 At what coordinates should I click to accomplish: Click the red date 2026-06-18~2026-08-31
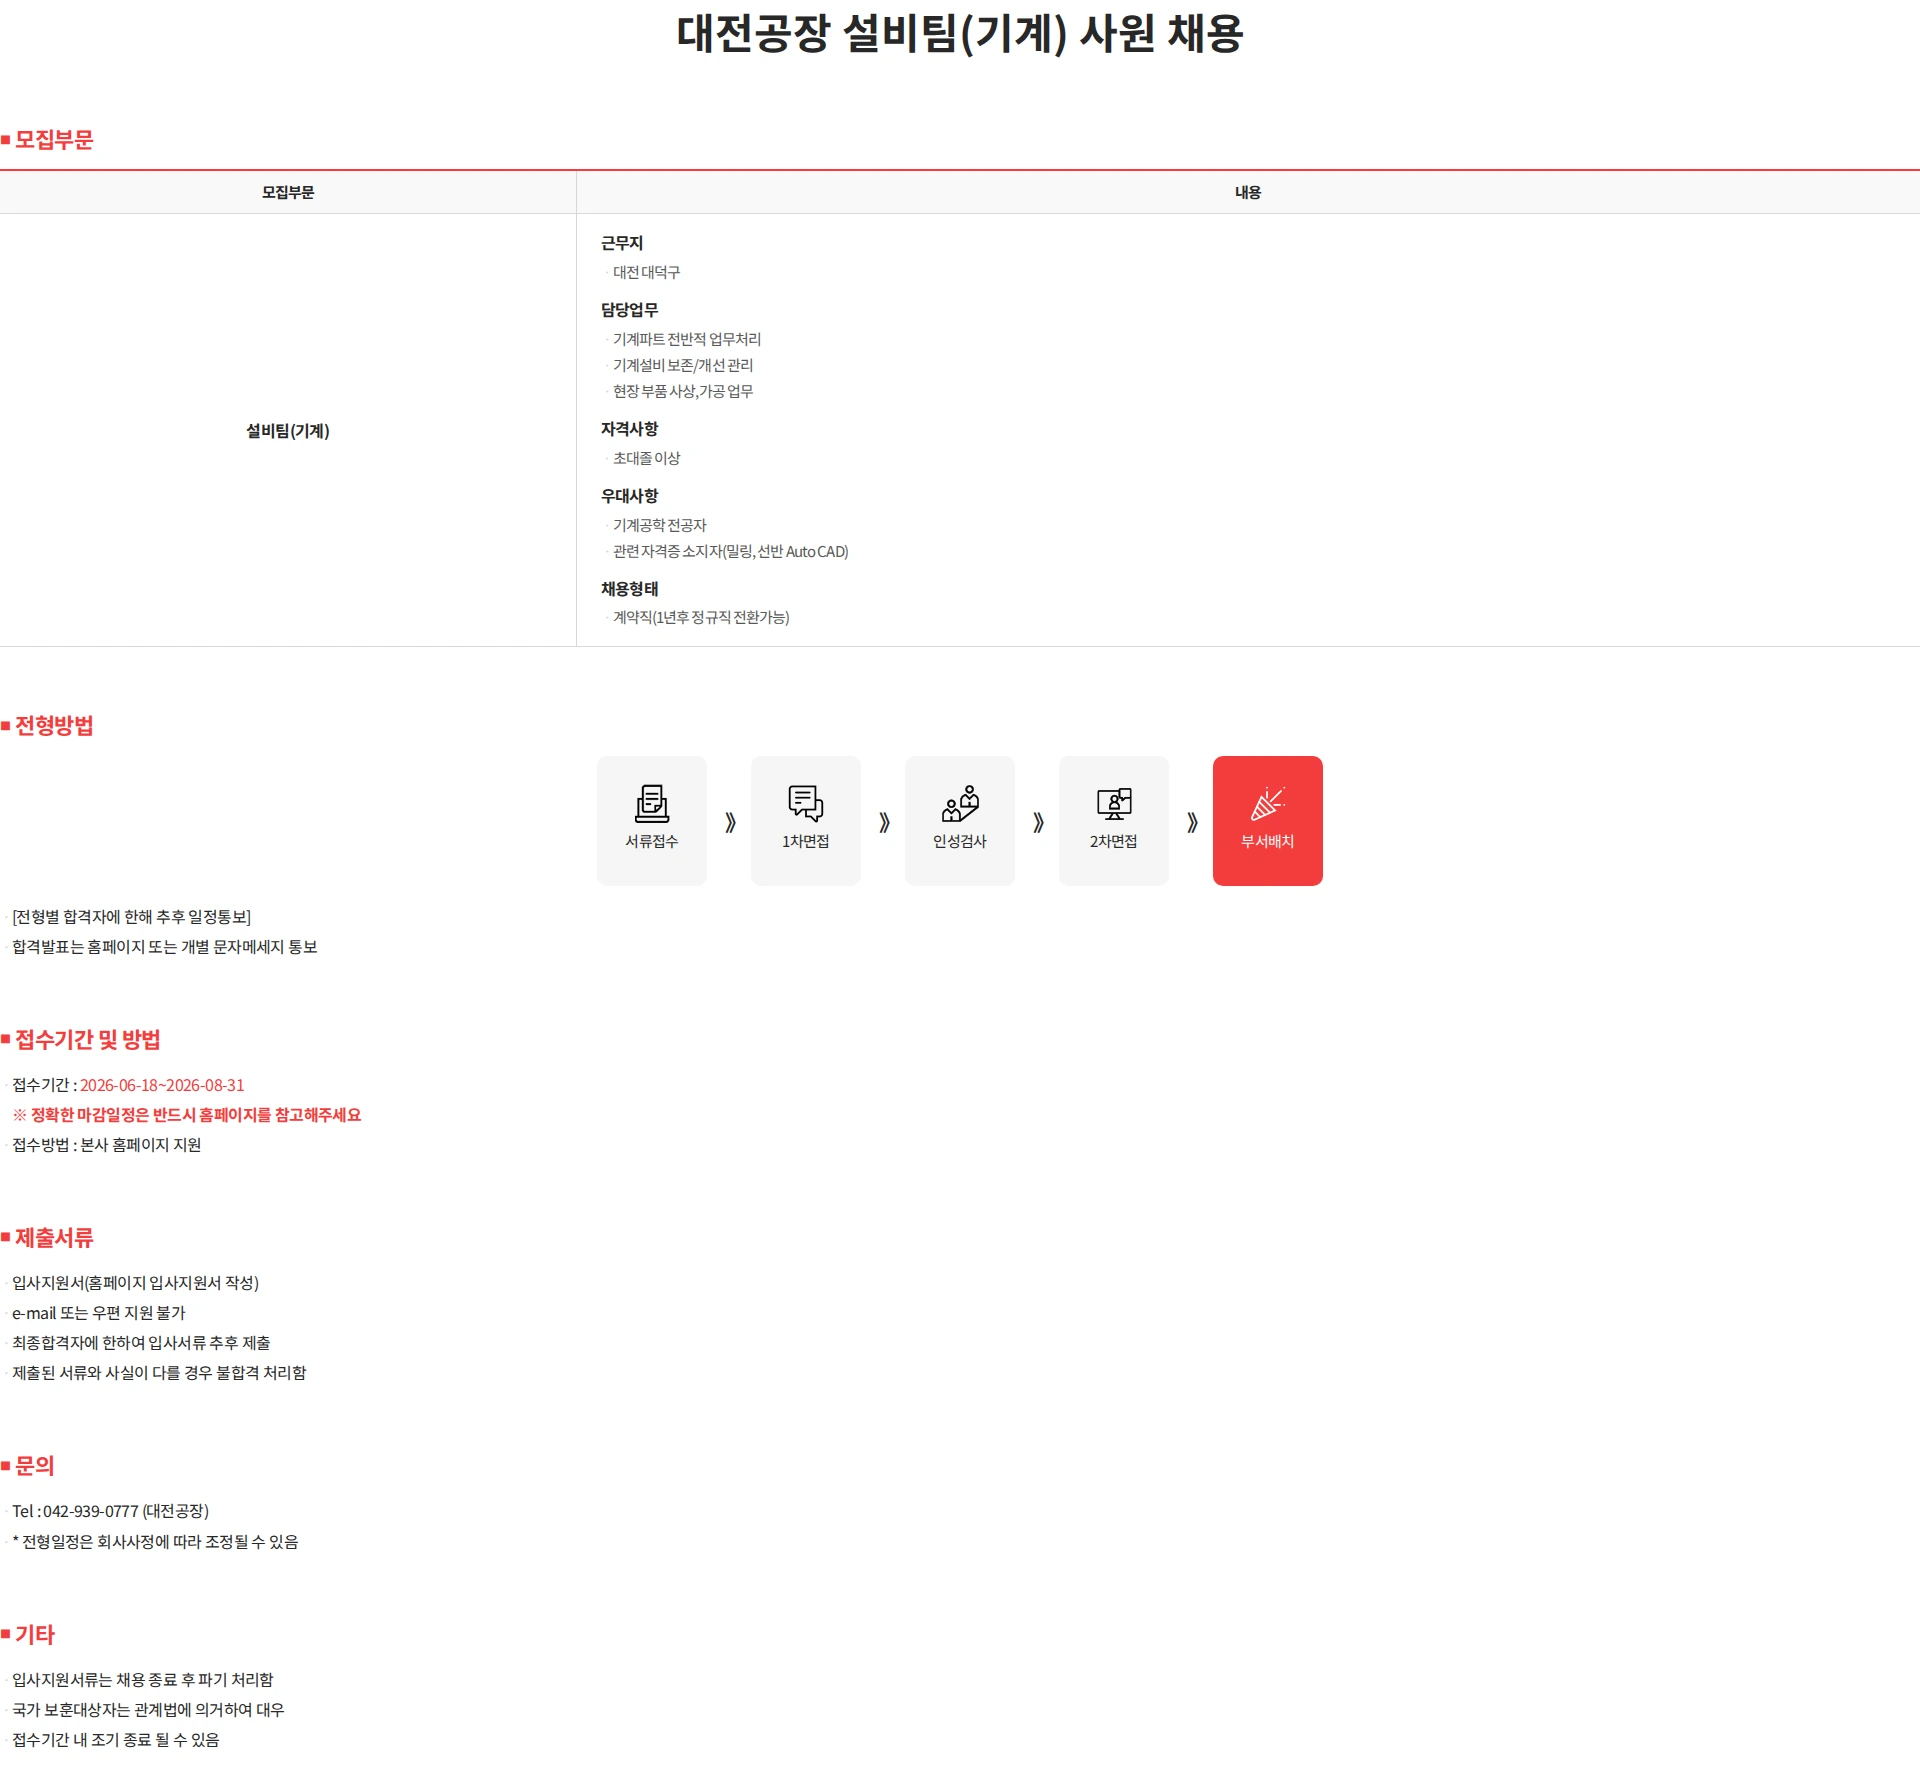click(162, 1085)
